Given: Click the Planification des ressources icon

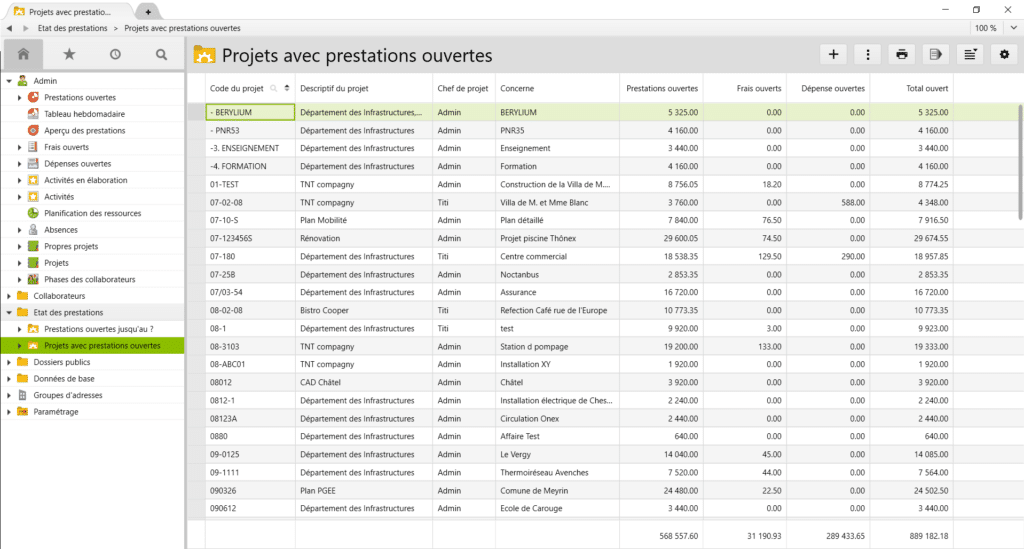Looking at the screenshot, I should (x=33, y=213).
